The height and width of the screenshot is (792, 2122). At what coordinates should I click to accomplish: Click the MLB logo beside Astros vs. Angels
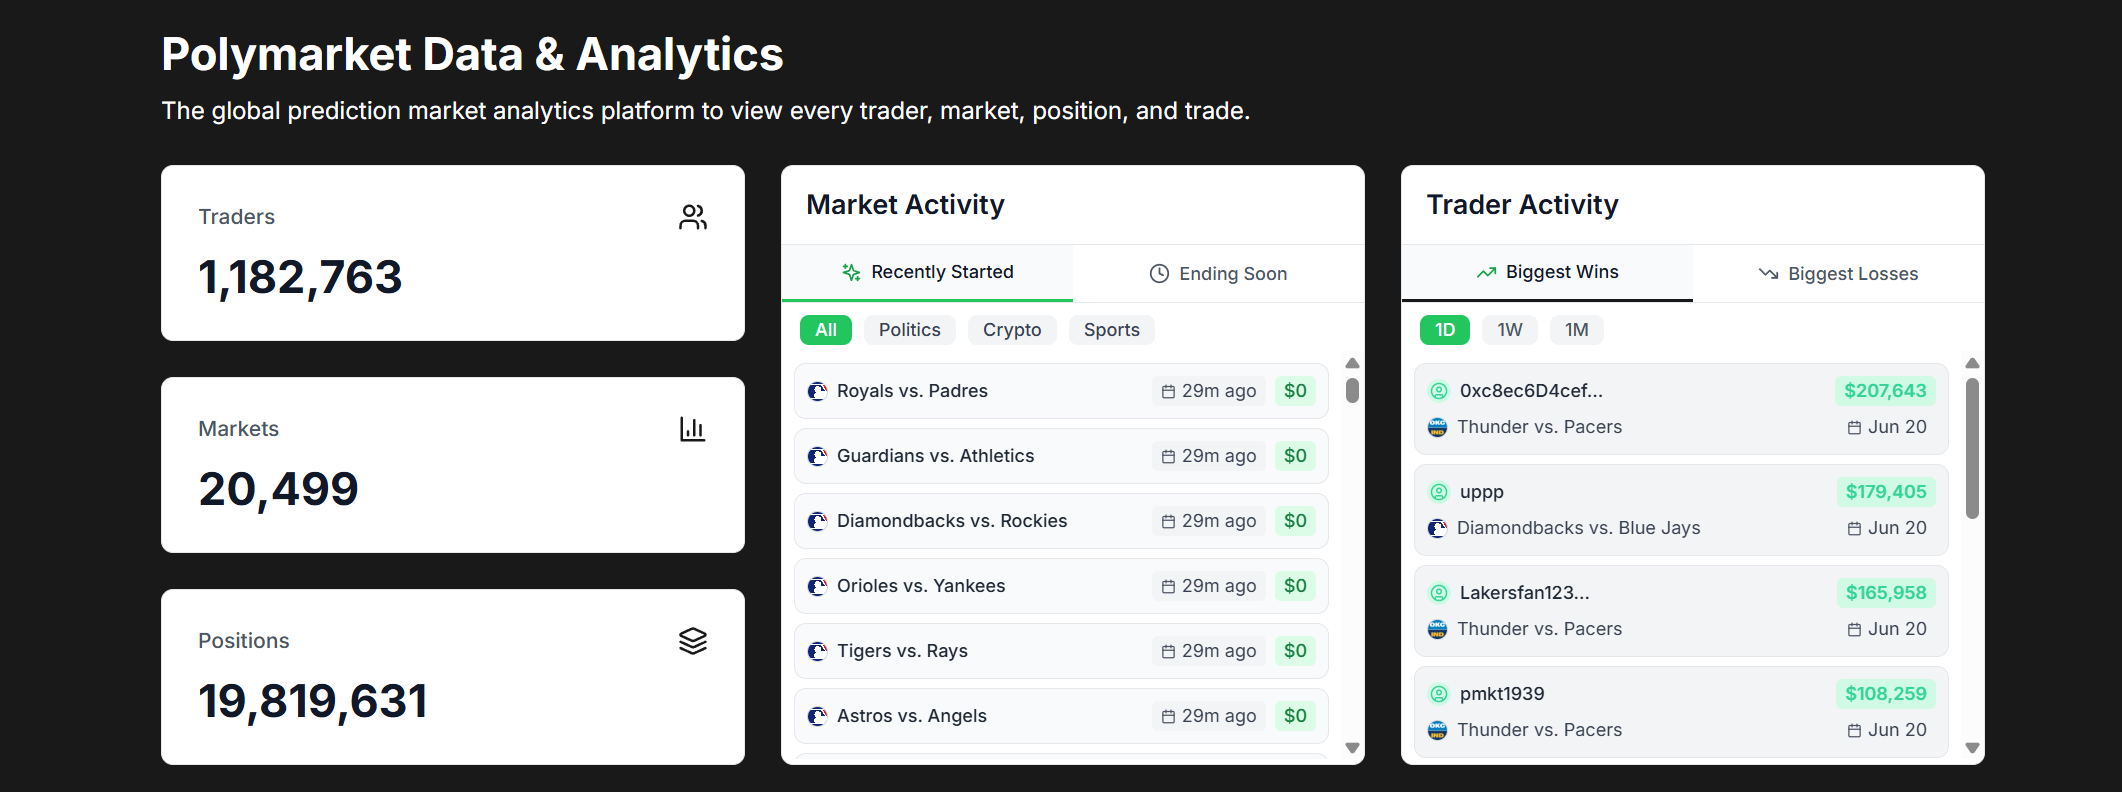tap(817, 716)
